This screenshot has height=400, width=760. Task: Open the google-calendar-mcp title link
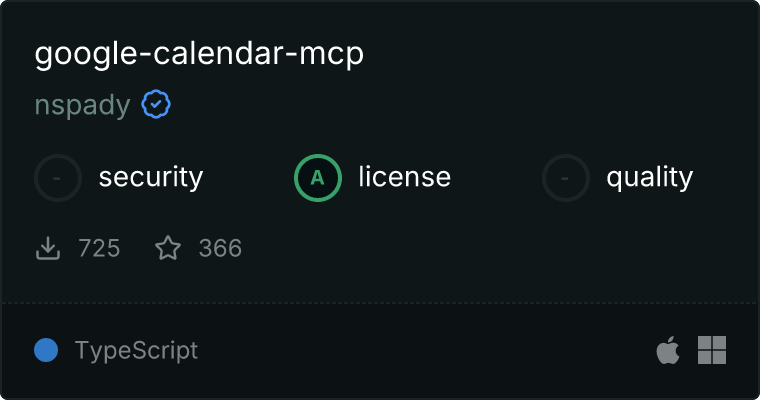tap(199, 54)
